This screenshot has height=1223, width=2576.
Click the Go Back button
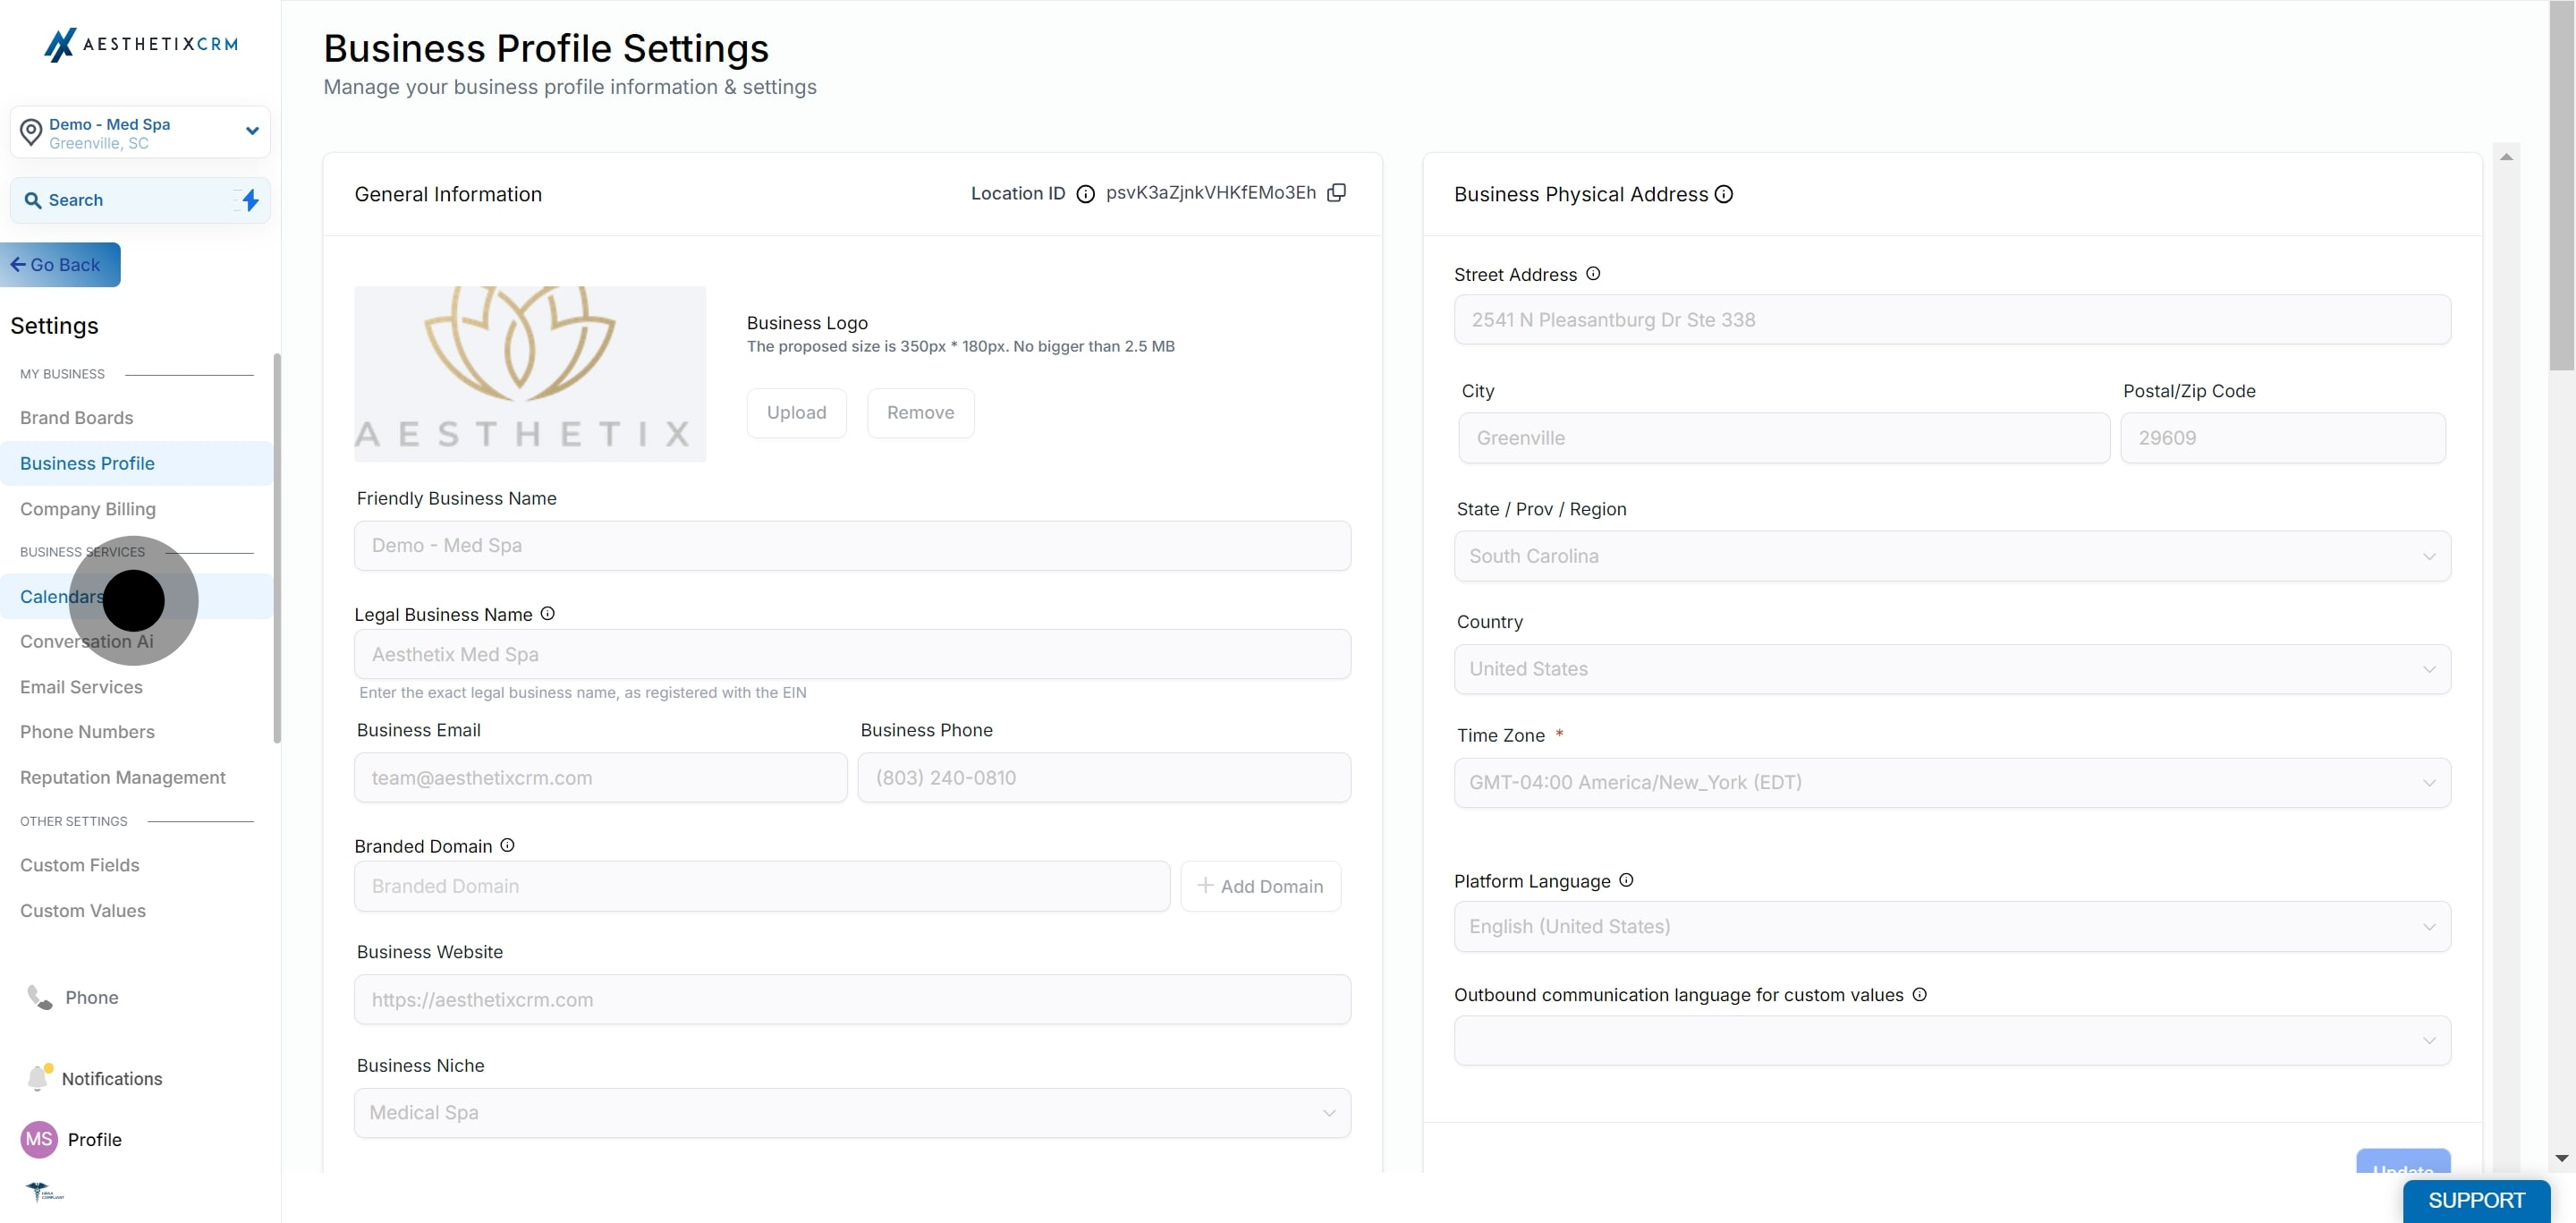60,265
